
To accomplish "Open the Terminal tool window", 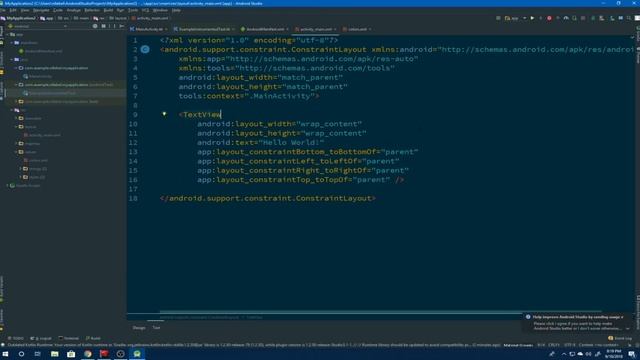I will pyautogui.click(x=69, y=338).
